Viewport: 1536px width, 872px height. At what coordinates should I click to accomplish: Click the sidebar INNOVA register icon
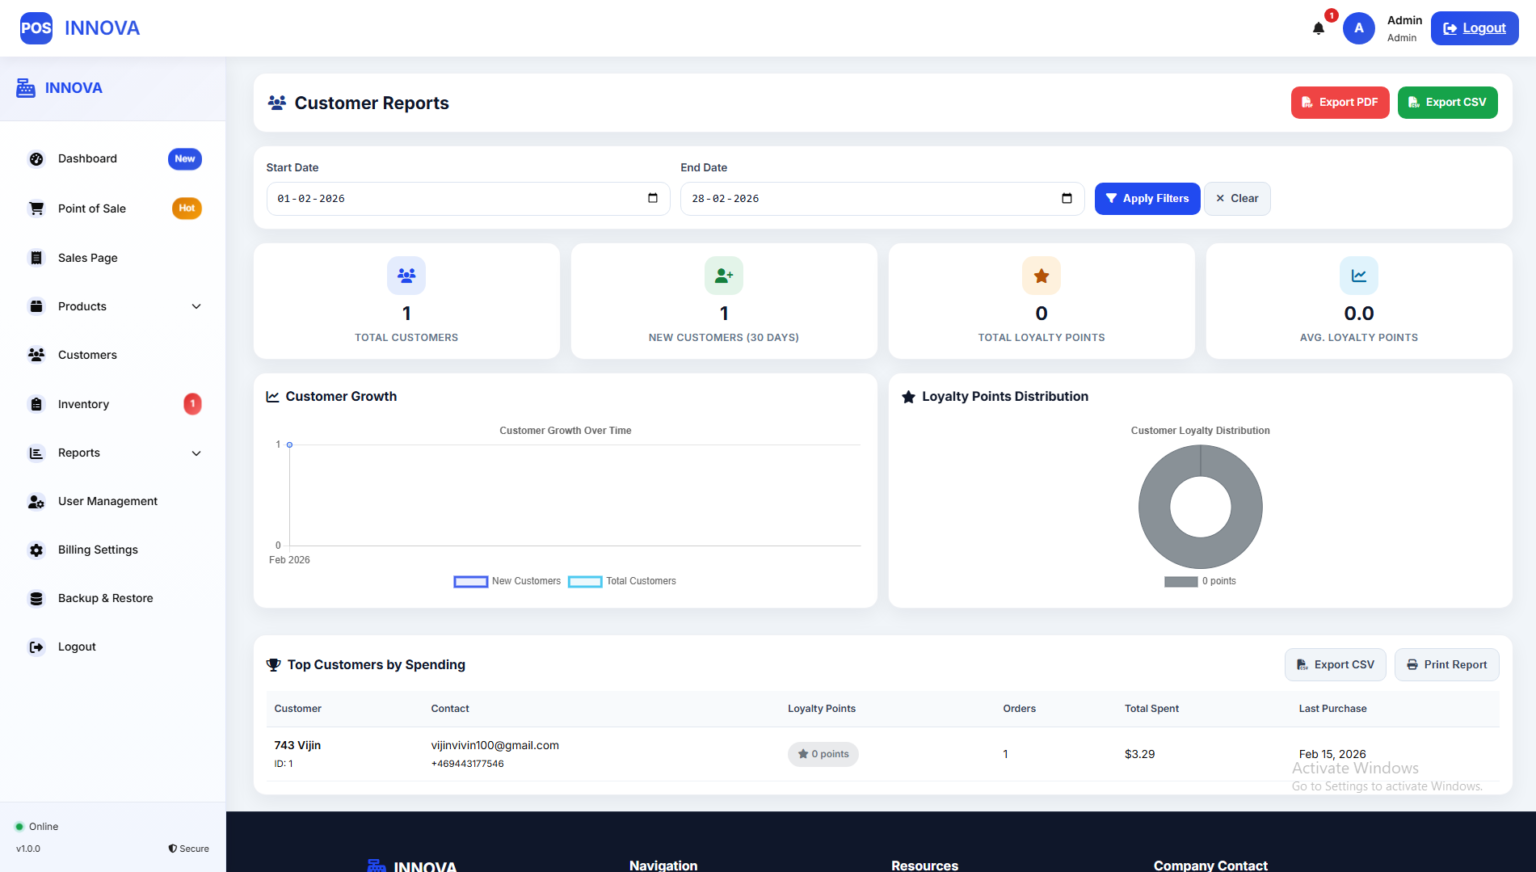click(x=26, y=88)
